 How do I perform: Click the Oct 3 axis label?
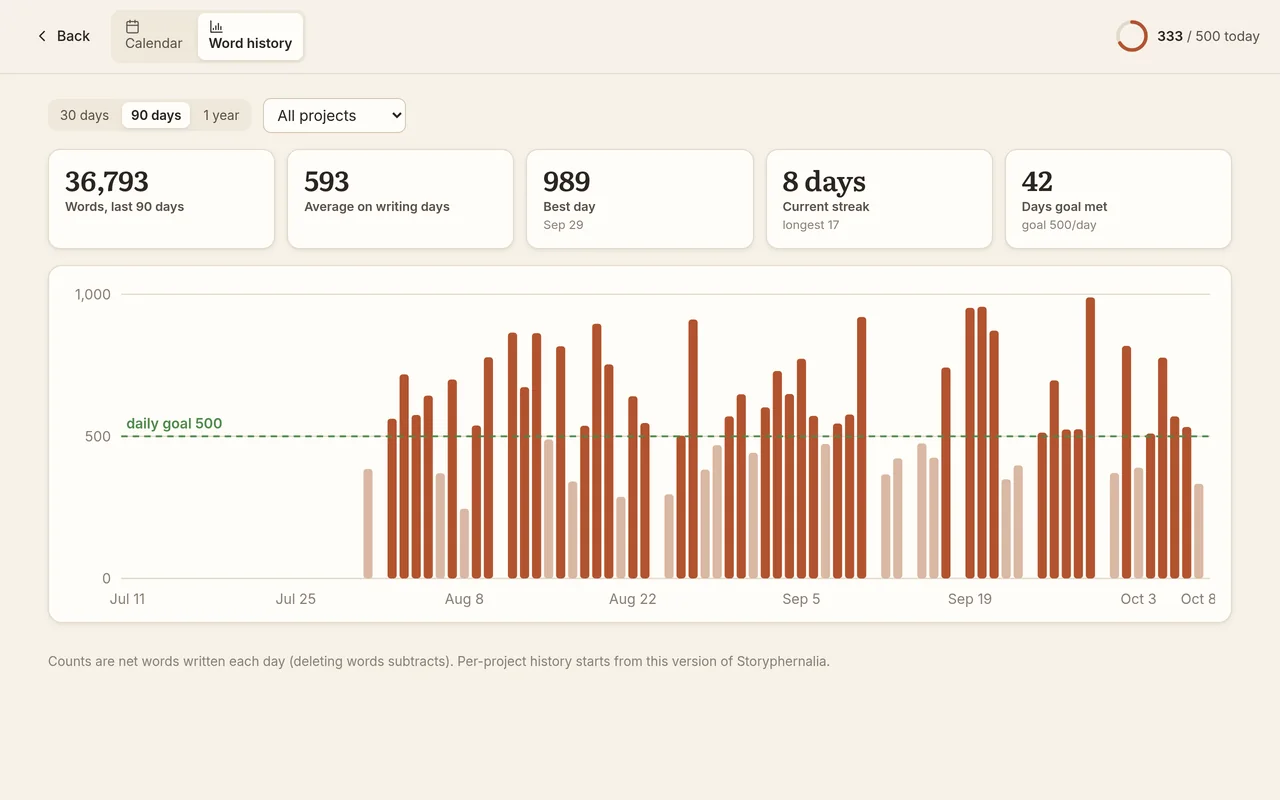point(1138,599)
